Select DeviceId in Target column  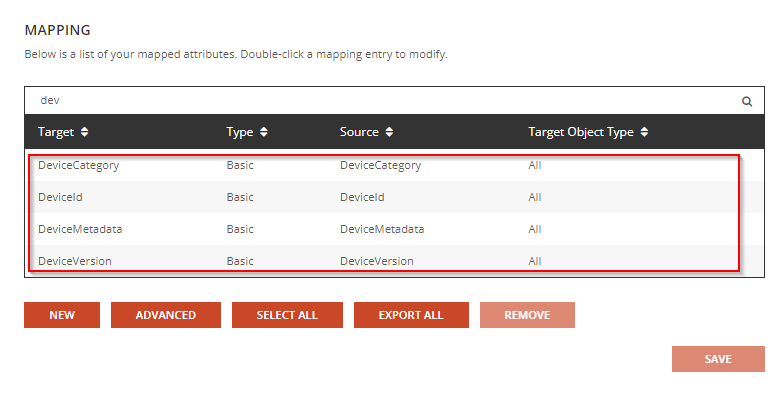click(60, 197)
